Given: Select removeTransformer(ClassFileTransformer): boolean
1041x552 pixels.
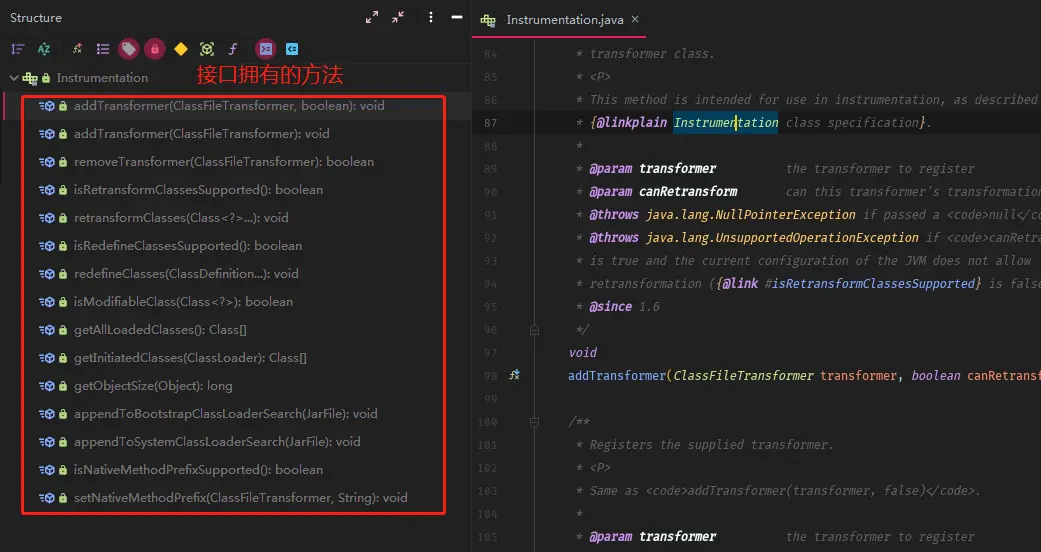Looking at the screenshot, I should [224, 161].
